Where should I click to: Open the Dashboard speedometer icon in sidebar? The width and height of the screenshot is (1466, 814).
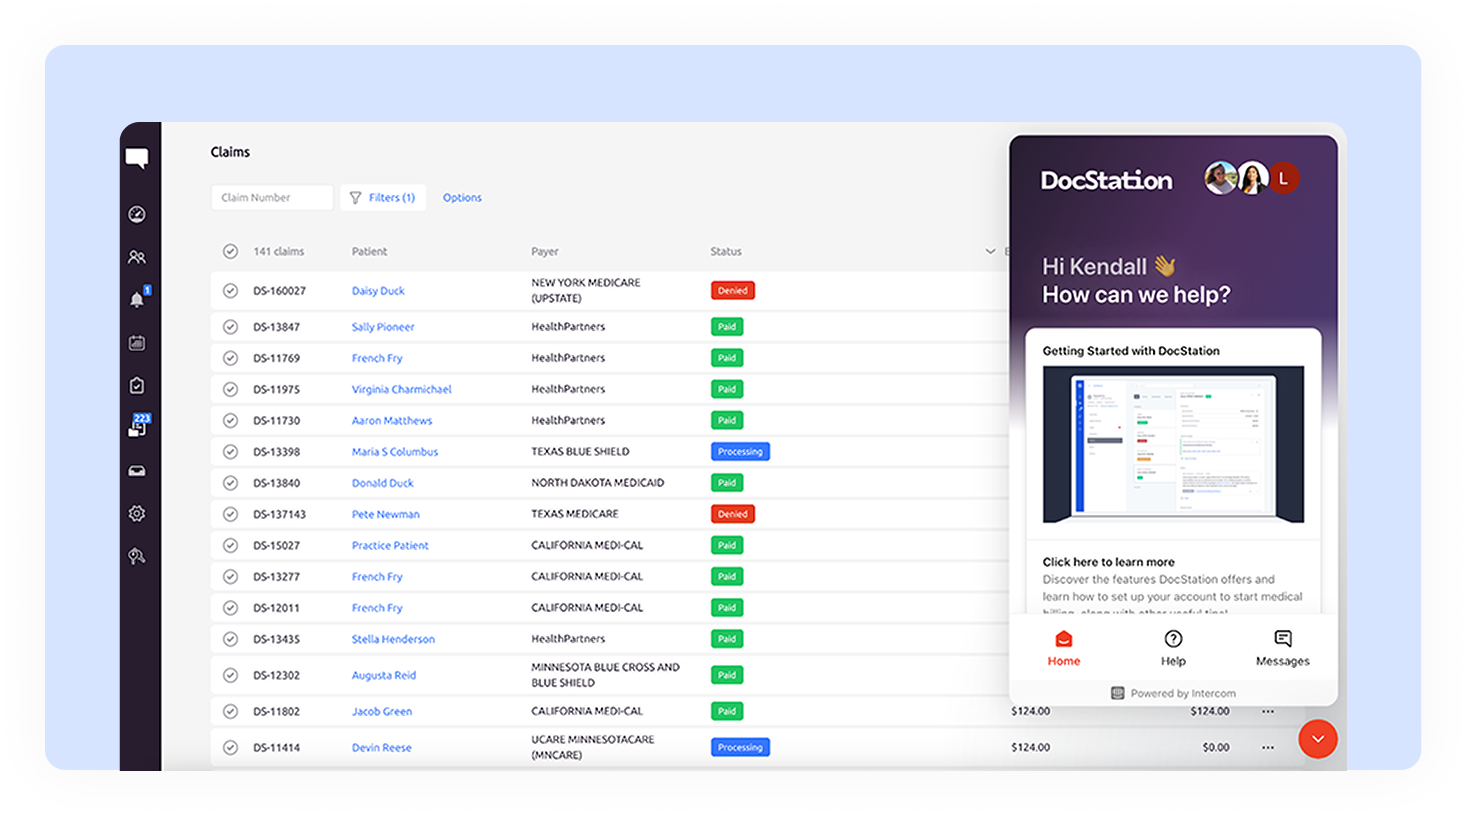tap(136, 214)
